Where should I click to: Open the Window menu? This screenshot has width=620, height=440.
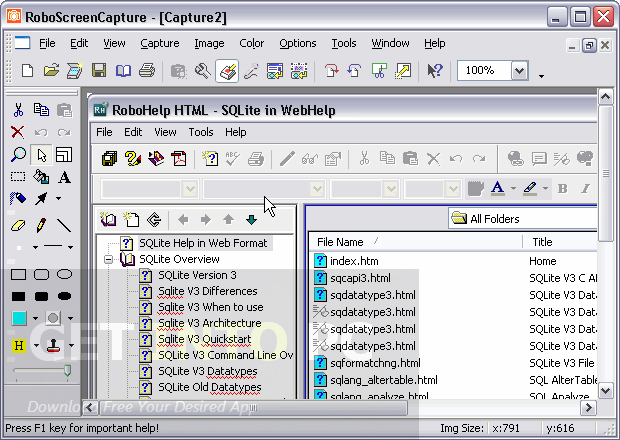coord(390,43)
